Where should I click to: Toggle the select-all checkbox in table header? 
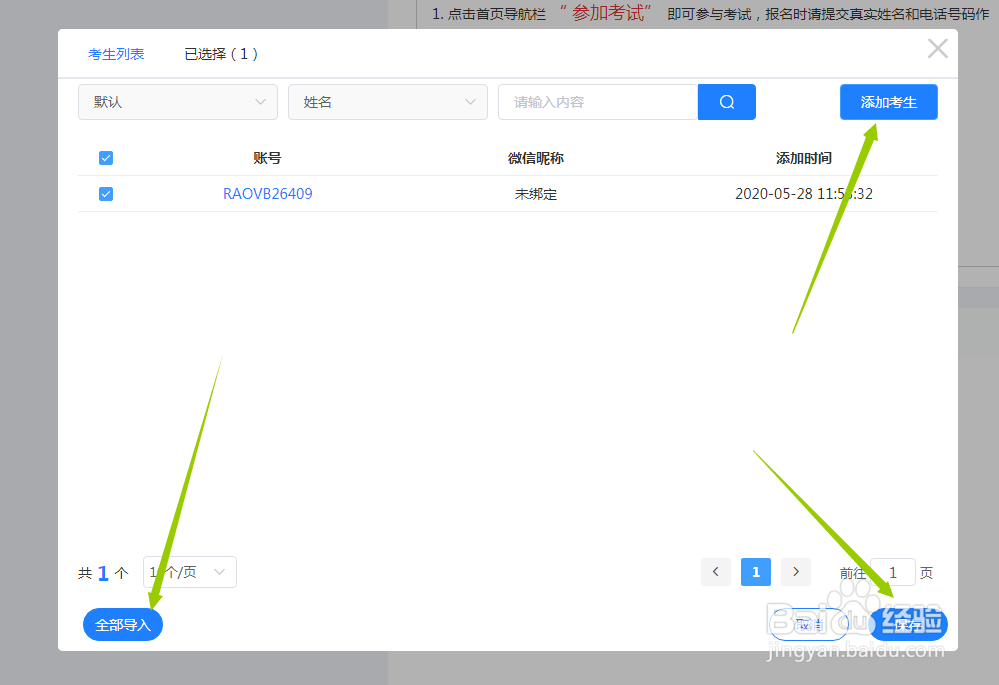[x=105, y=157]
